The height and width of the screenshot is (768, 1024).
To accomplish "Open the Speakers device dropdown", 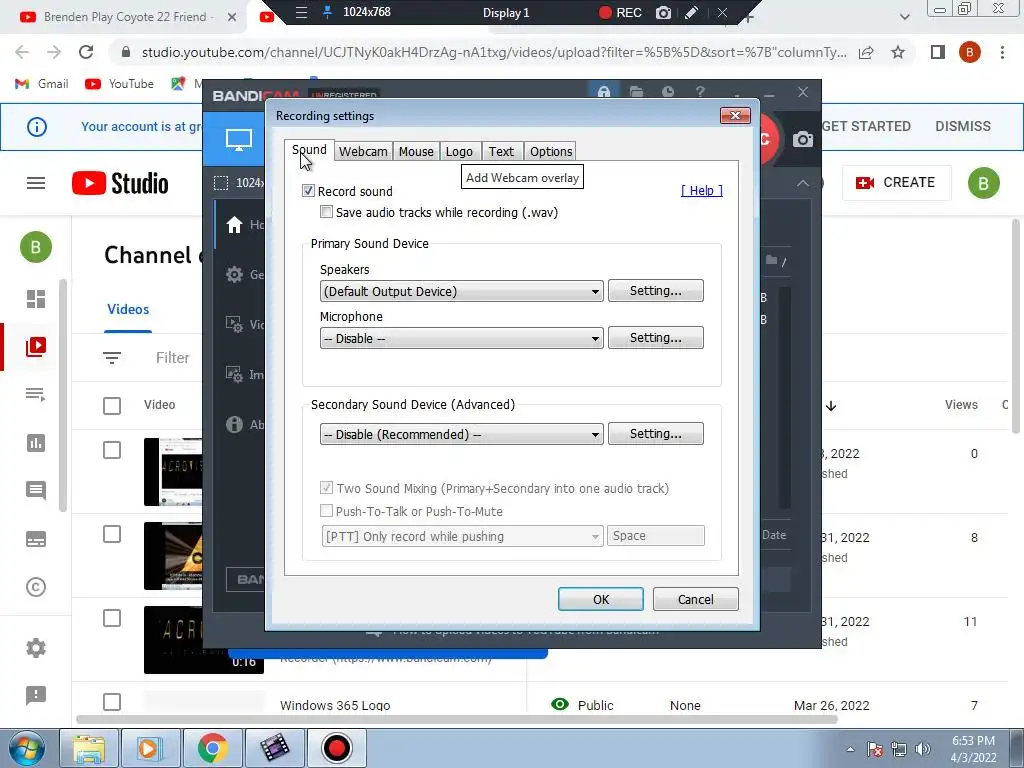I will point(461,291).
